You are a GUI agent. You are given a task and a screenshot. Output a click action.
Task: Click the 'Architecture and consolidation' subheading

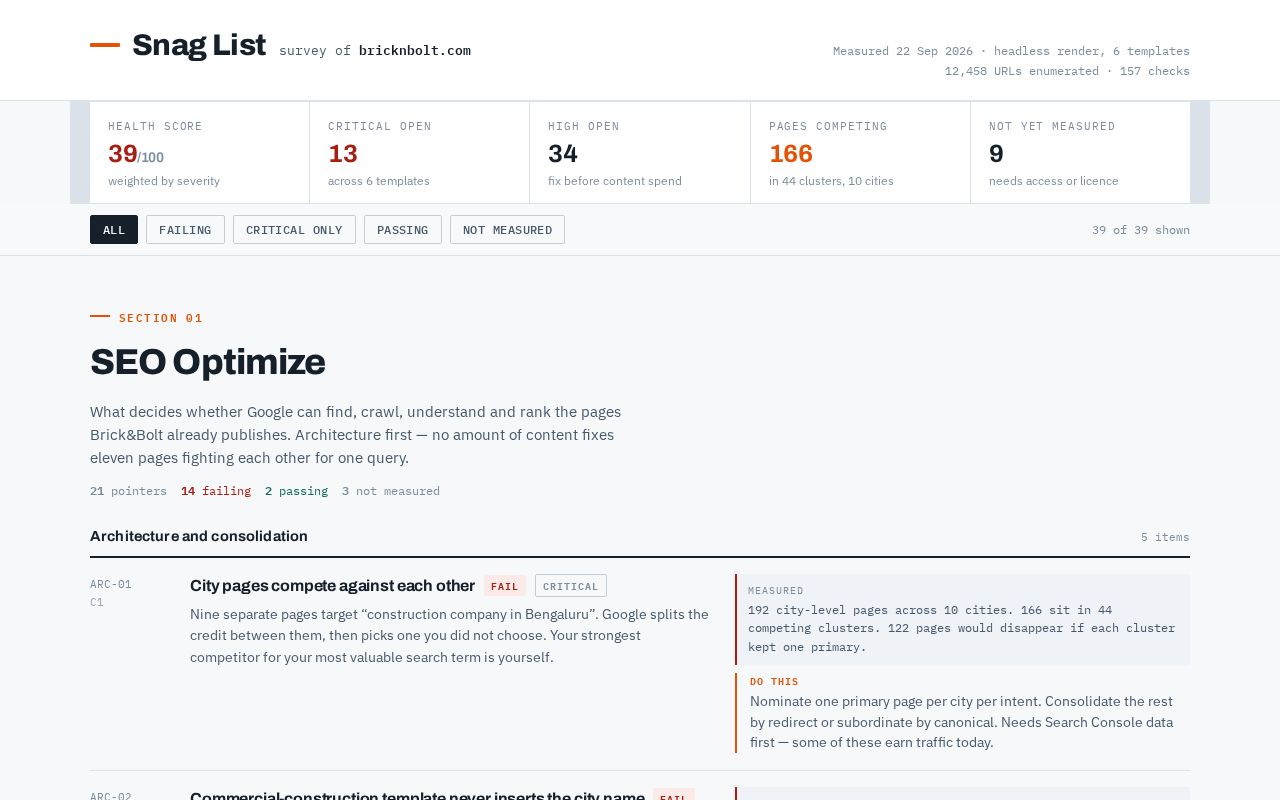pos(199,536)
